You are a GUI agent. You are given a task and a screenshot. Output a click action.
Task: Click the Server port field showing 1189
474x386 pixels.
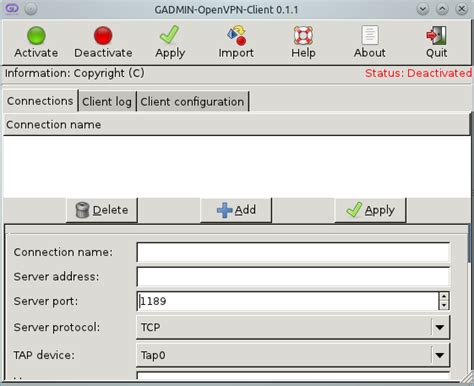(x=288, y=301)
